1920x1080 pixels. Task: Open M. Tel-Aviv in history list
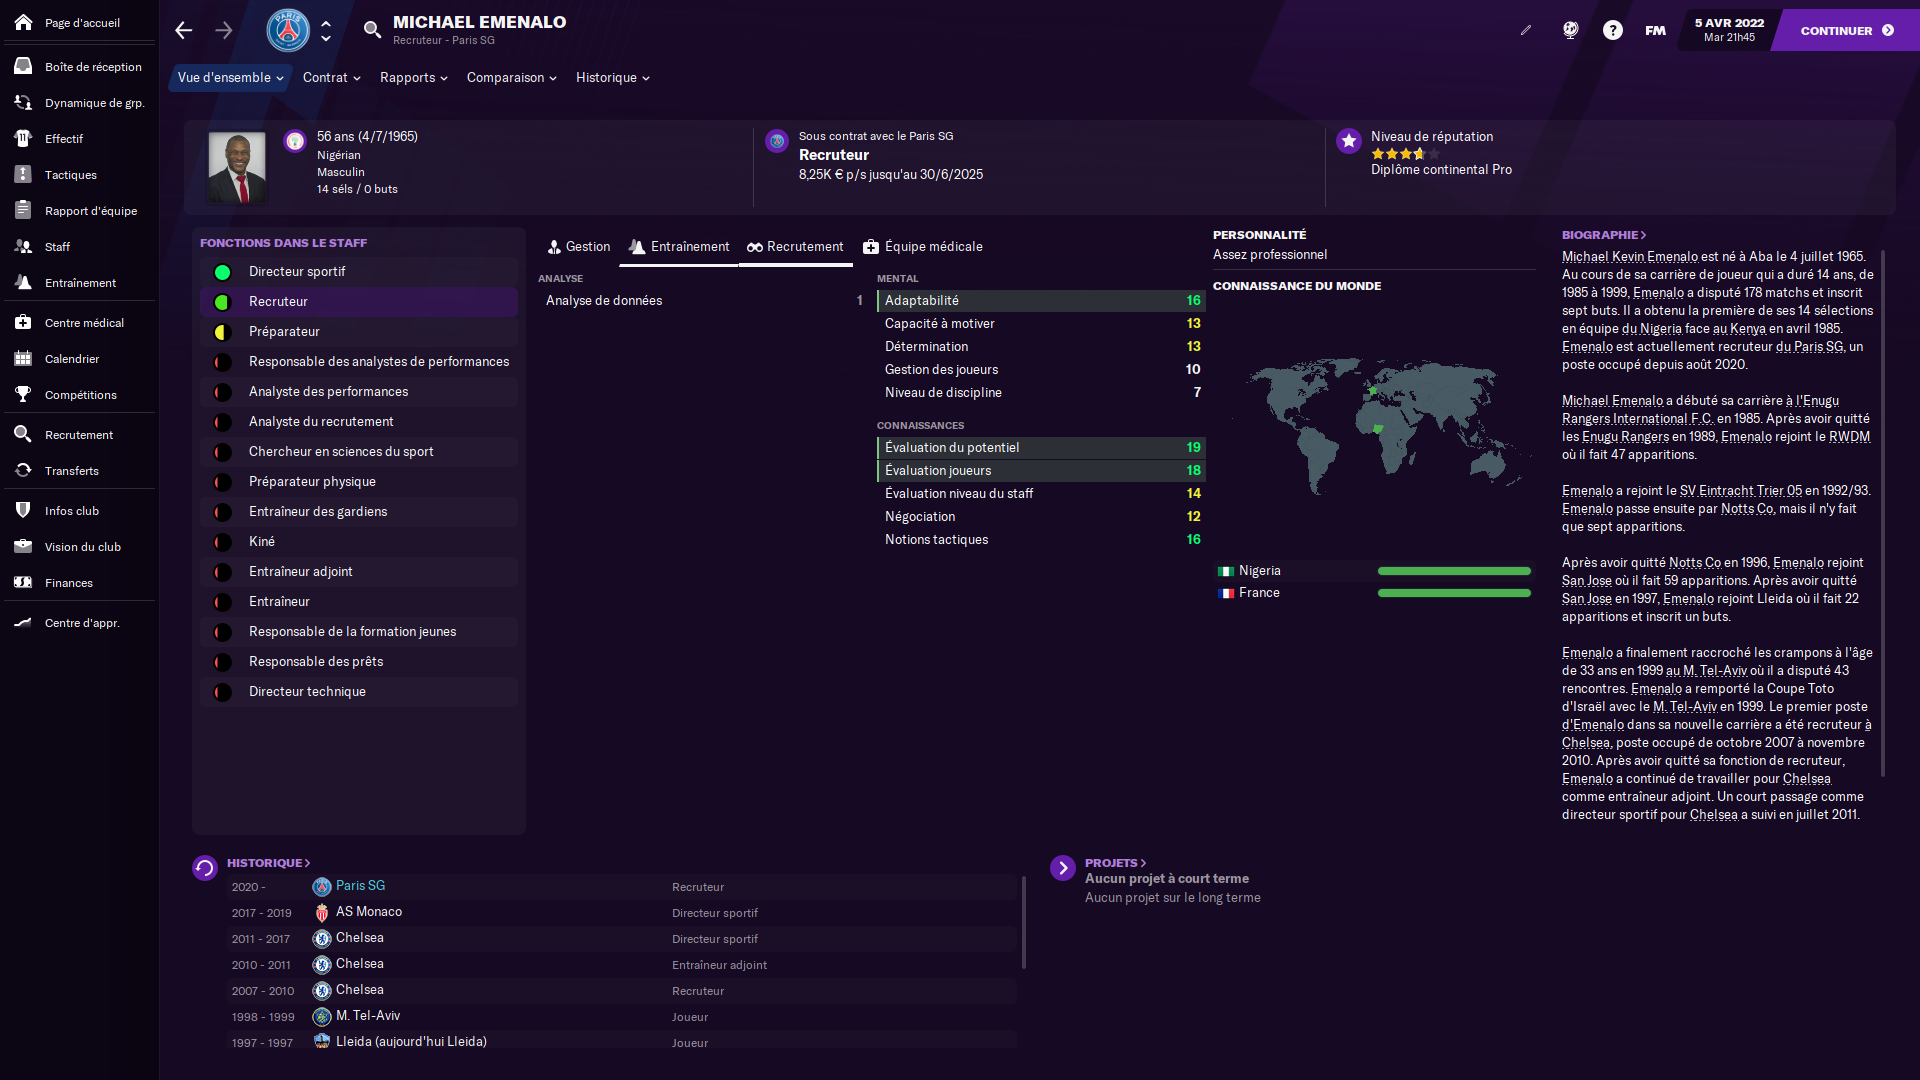coord(368,1016)
